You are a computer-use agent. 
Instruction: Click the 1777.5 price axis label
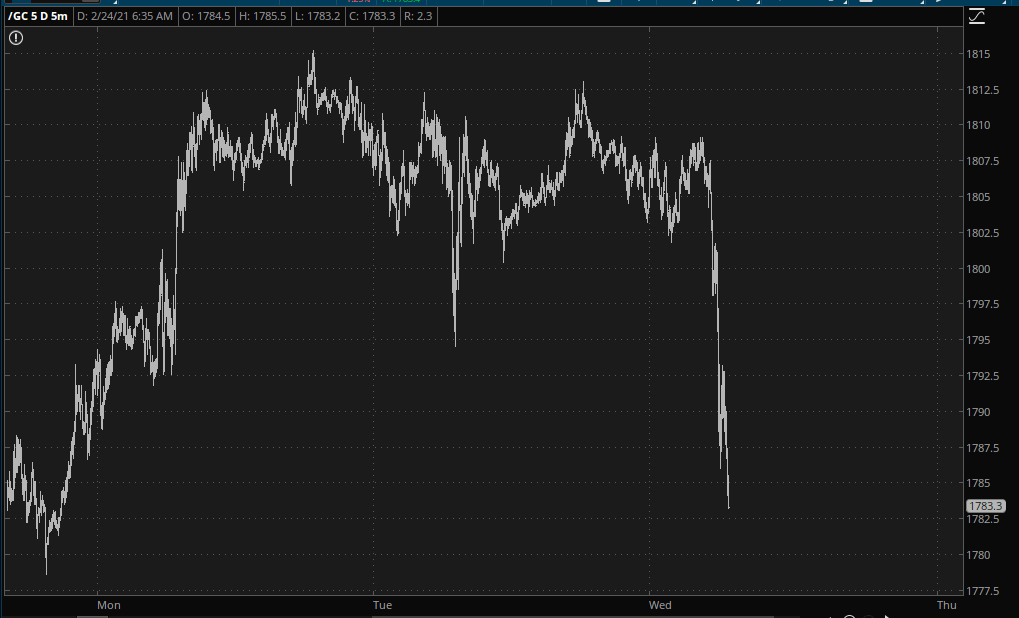point(983,591)
